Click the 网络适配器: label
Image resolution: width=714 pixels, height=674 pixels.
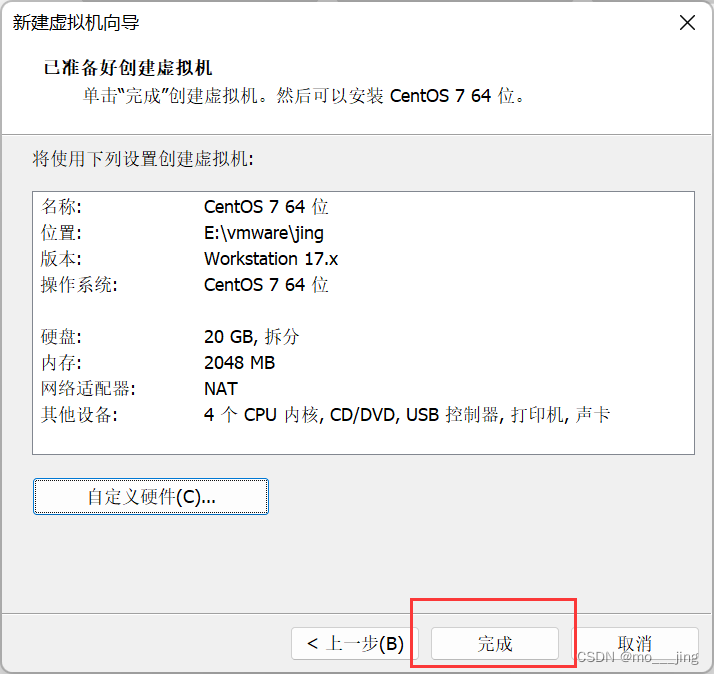[x=88, y=388]
